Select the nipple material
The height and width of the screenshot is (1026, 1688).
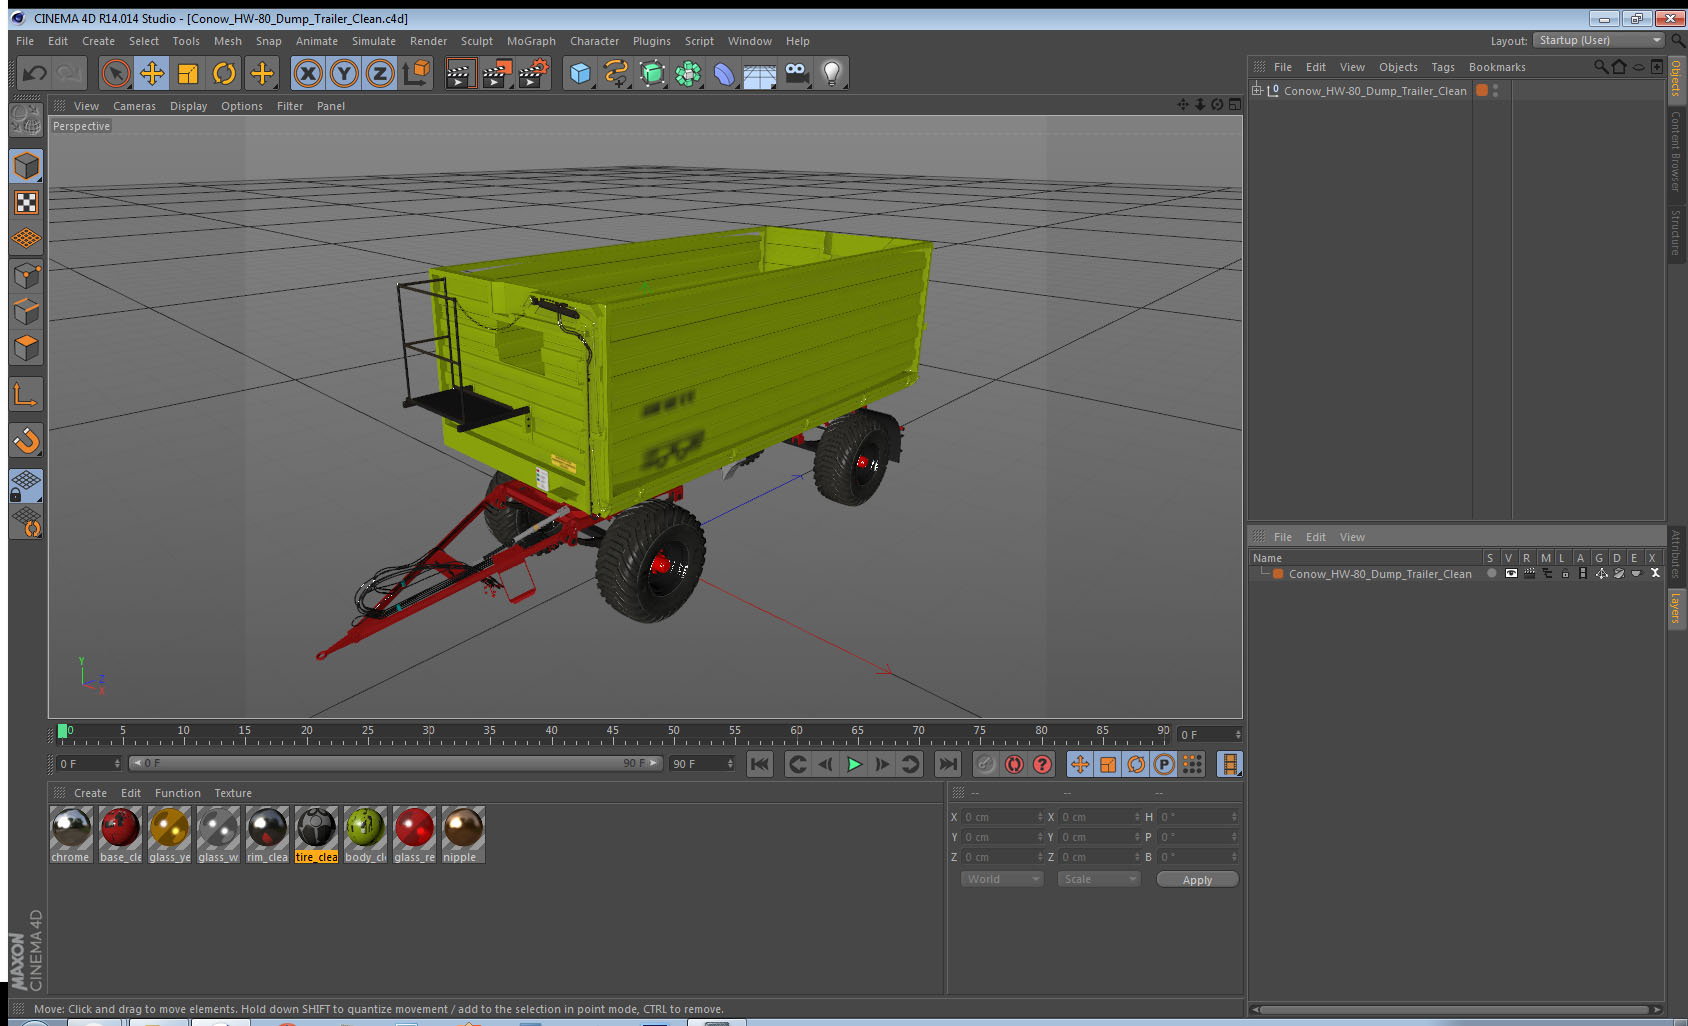463,835
